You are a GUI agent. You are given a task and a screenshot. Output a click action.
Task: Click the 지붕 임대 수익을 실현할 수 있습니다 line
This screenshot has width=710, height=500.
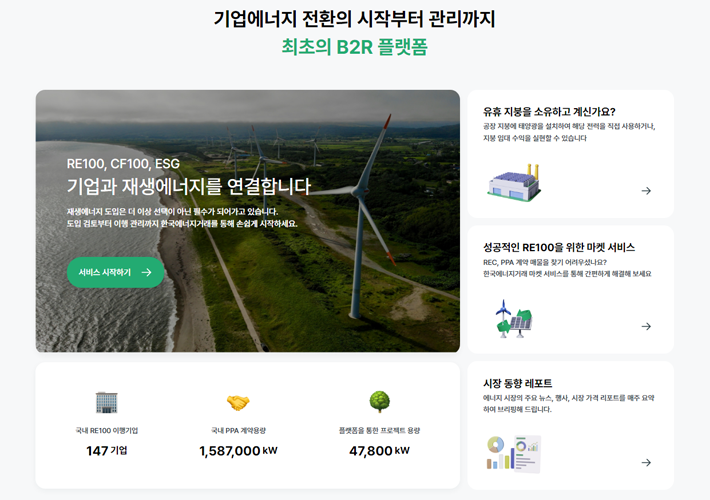click(x=535, y=138)
